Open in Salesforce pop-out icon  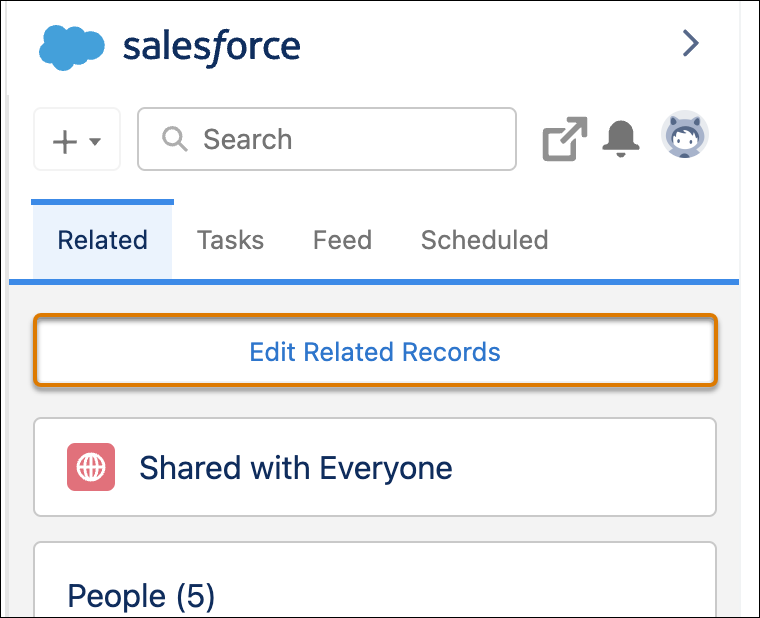click(x=565, y=139)
